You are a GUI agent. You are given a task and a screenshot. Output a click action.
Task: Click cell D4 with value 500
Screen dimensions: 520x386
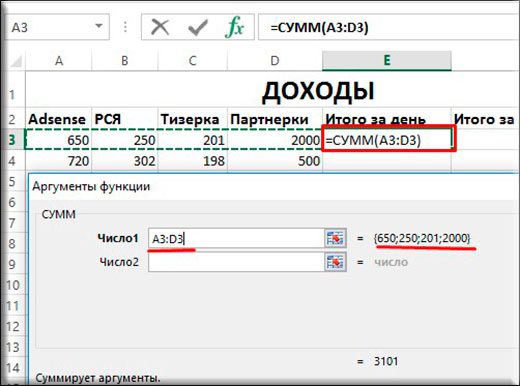click(x=275, y=161)
